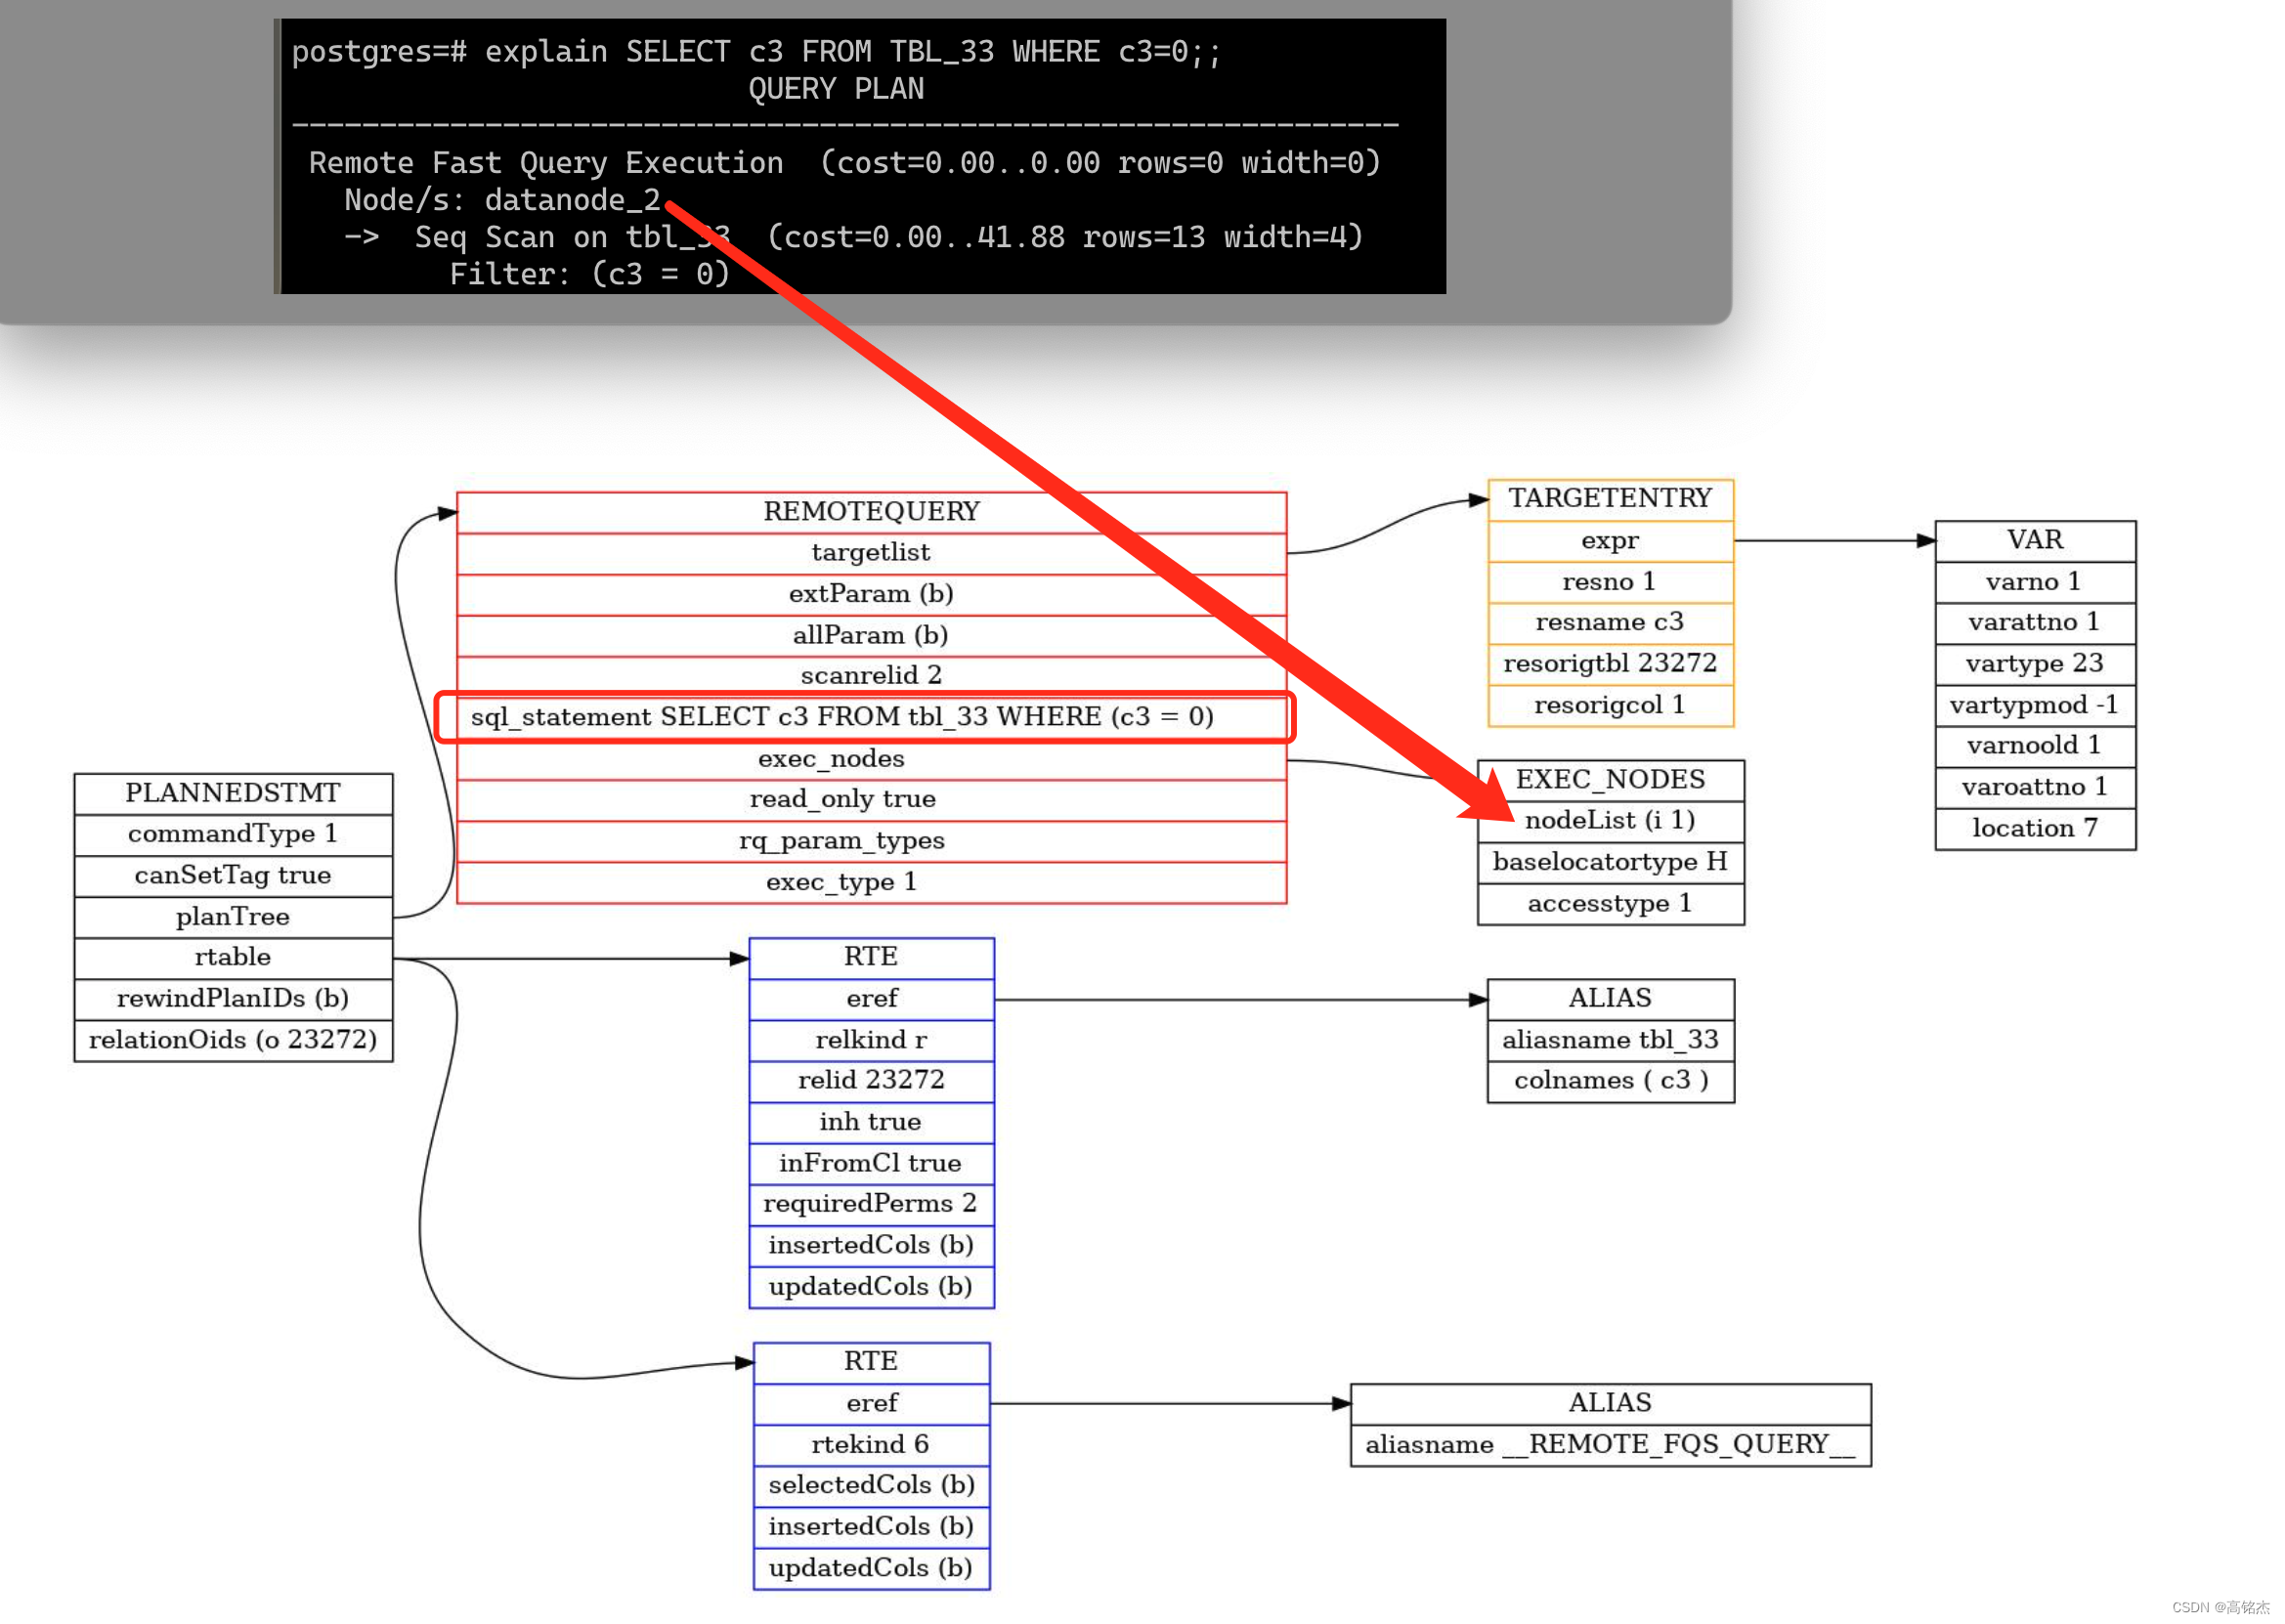The width and height of the screenshot is (2285, 1624).
Task: Click the 'baselocatortype H' row
Action: (1610, 863)
